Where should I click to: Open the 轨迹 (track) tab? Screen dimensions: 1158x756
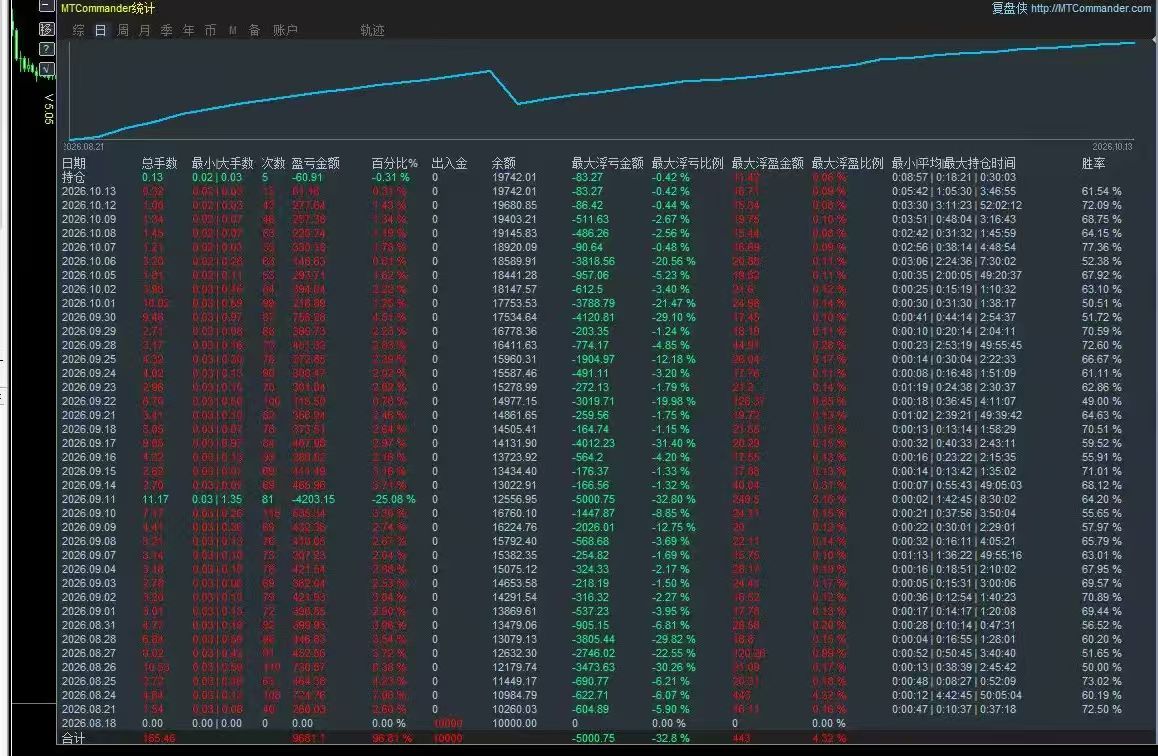click(x=372, y=30)
